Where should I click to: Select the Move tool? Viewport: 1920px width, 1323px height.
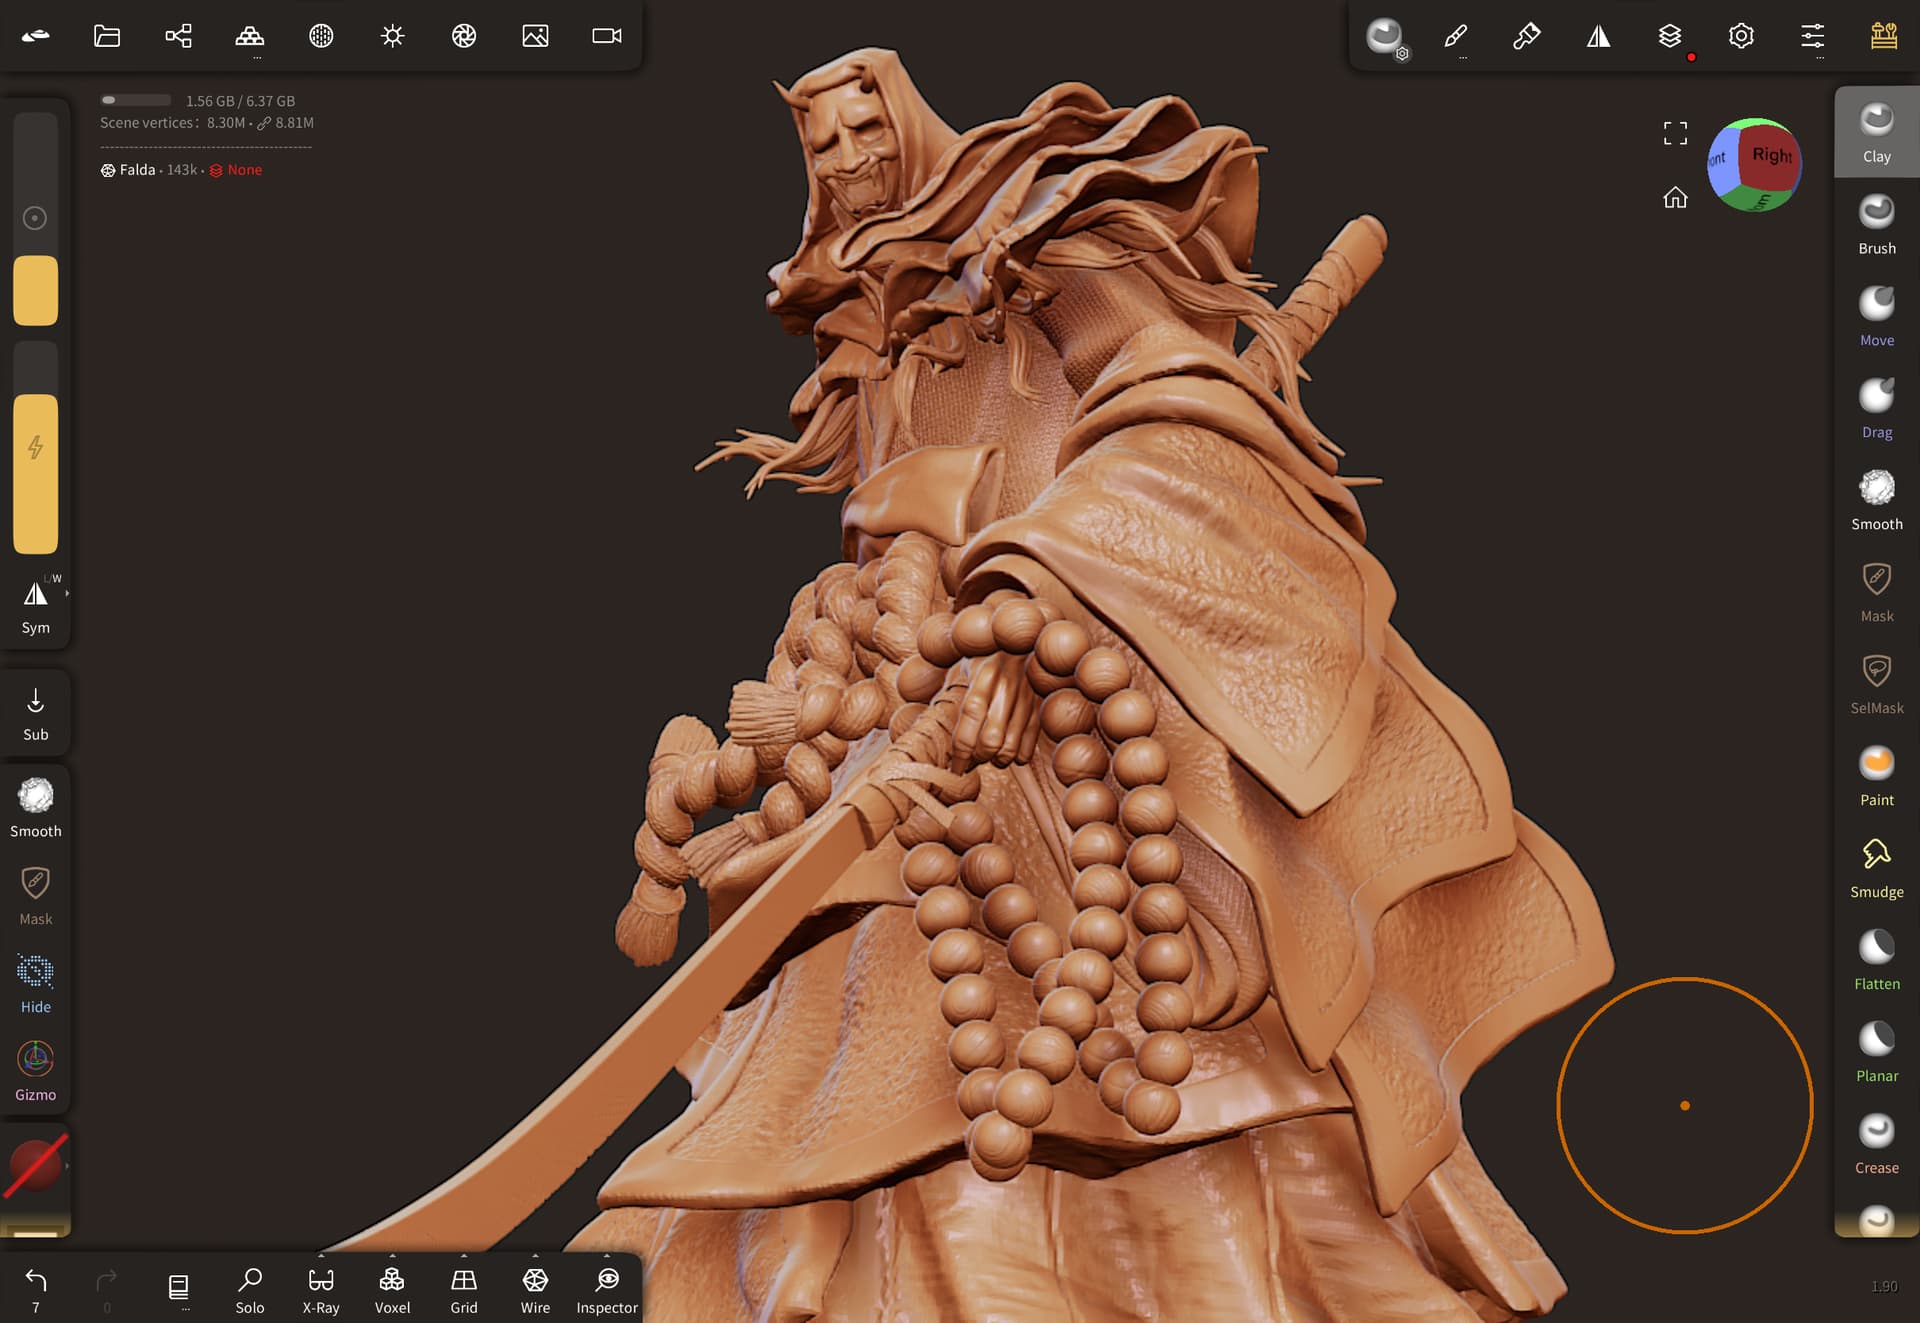pos(1876,315)
